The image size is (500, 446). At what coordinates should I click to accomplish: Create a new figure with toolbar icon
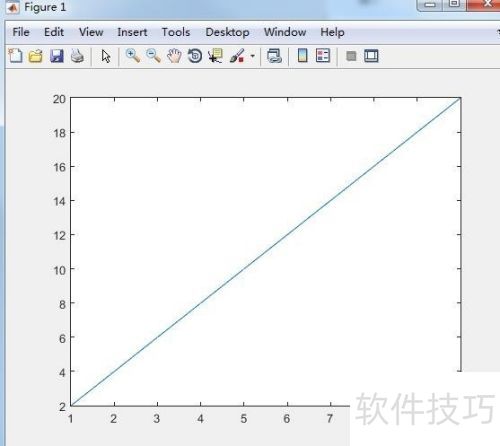pos(15,56)
